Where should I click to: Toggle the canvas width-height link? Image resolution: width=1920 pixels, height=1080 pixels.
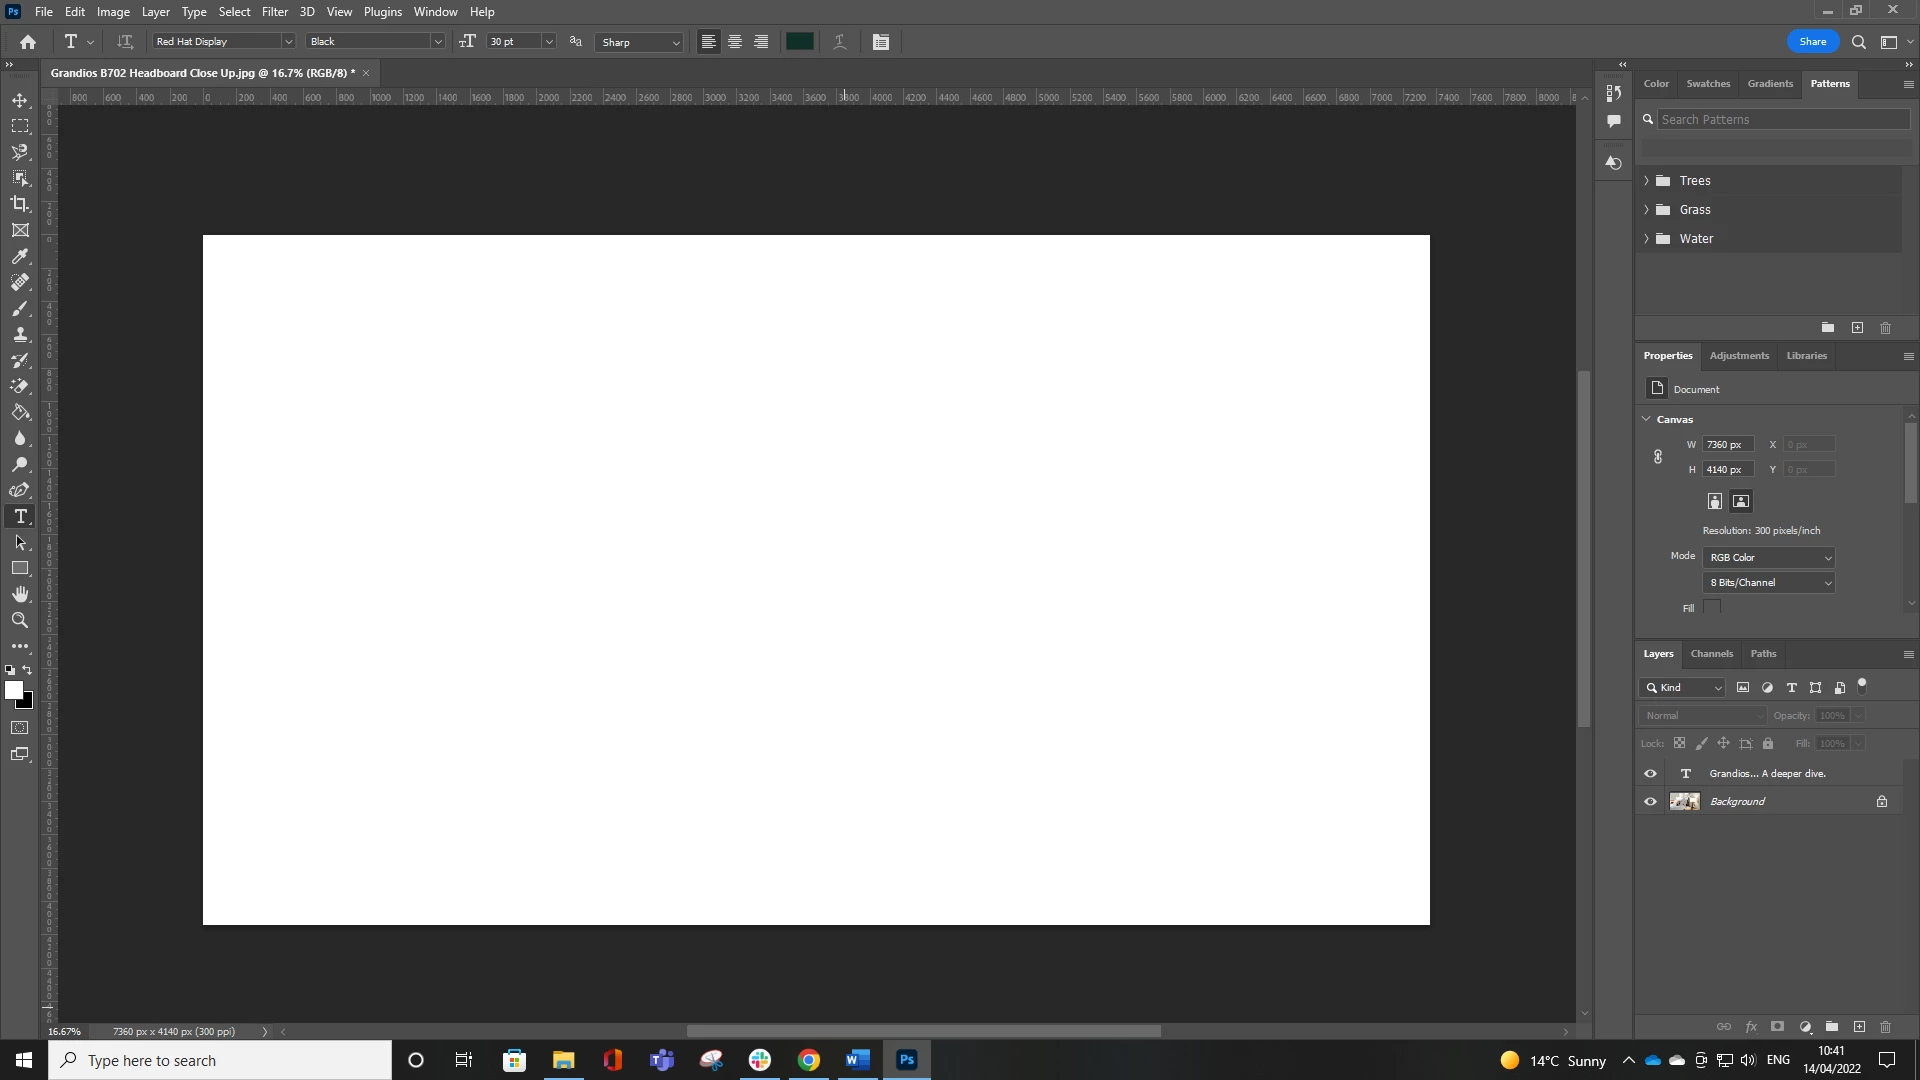tap(1658, 457)
